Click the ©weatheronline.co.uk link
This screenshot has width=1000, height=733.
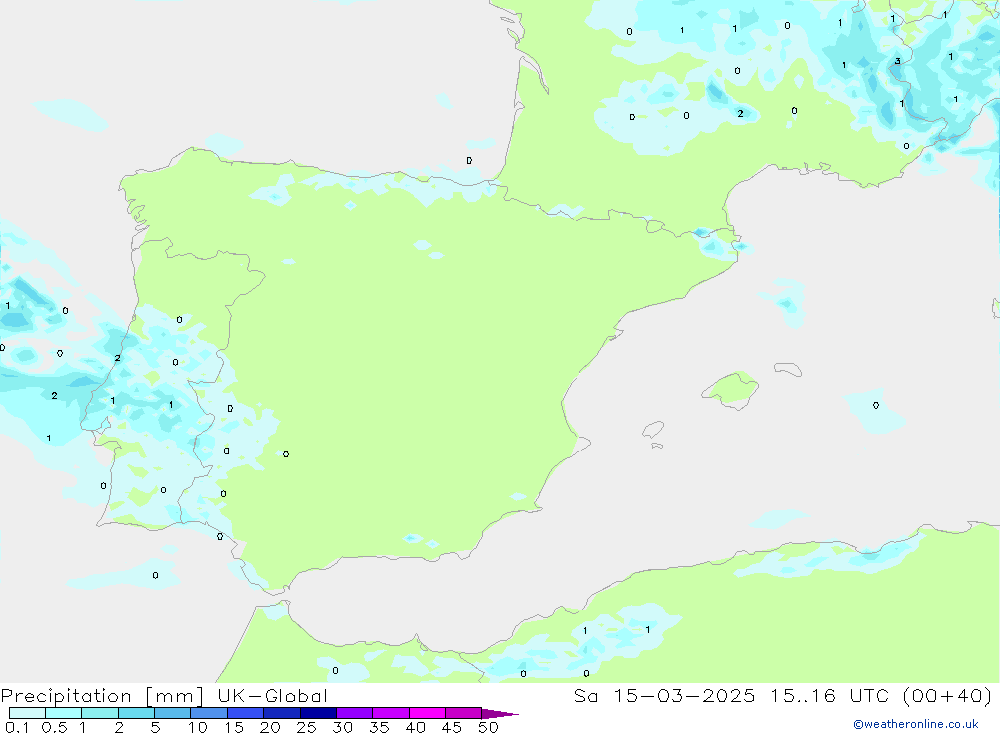point(916,724)
